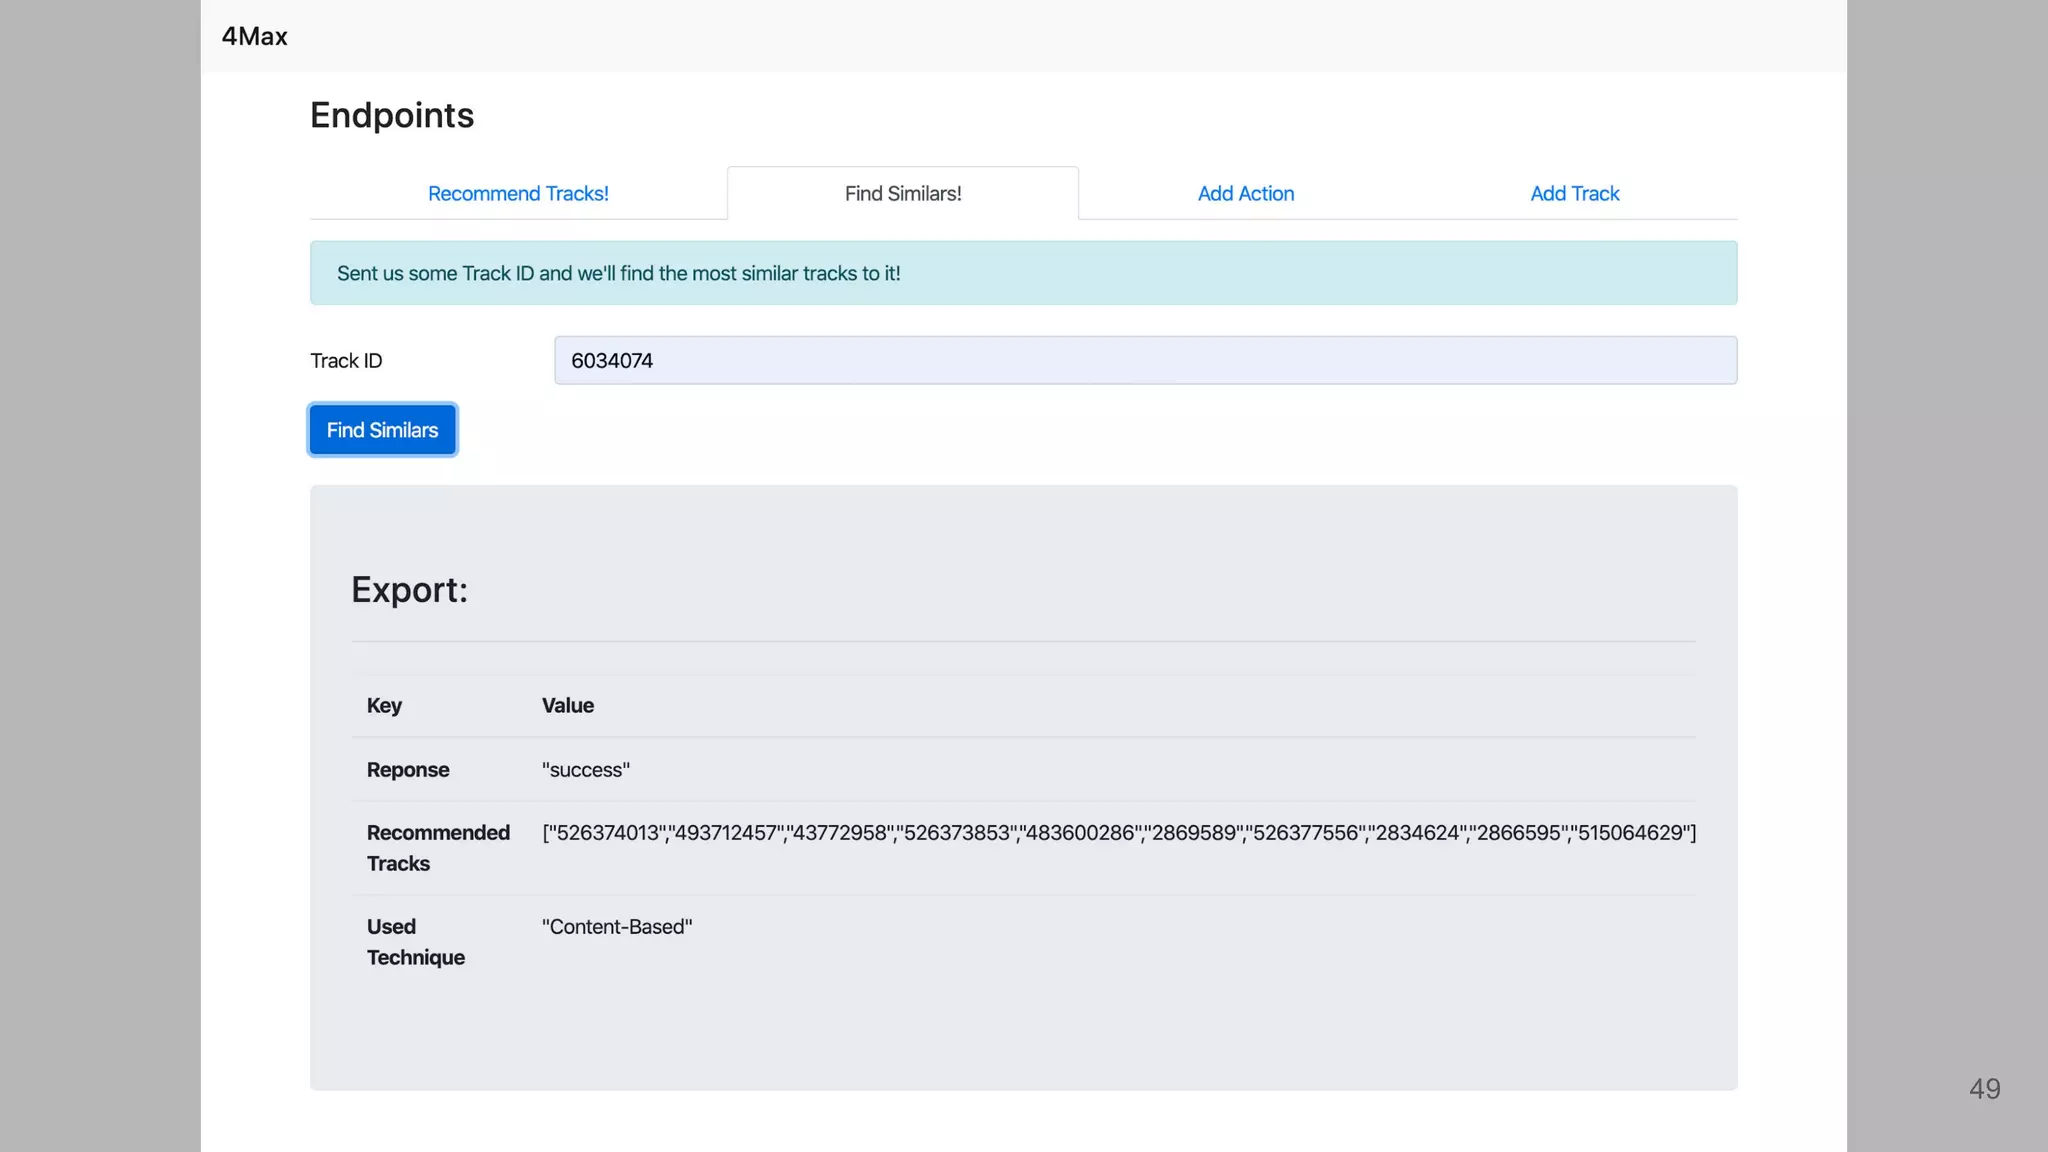Go to the Add Track tab
The width and height of the screenshot is (2048, 1152).
pos(1574,193)
